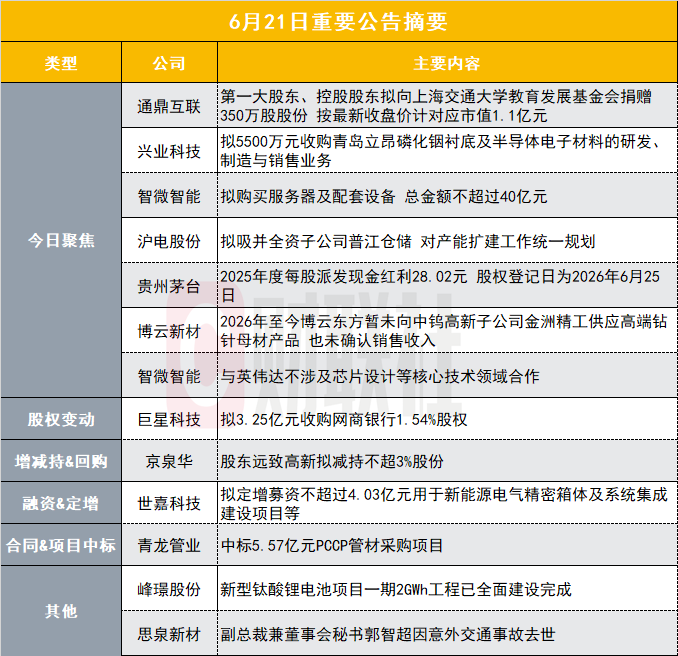Select 智微智能 in the 40亿元 server purchase row
Viewport: 678px width, 656px height.
coord(169,196)
